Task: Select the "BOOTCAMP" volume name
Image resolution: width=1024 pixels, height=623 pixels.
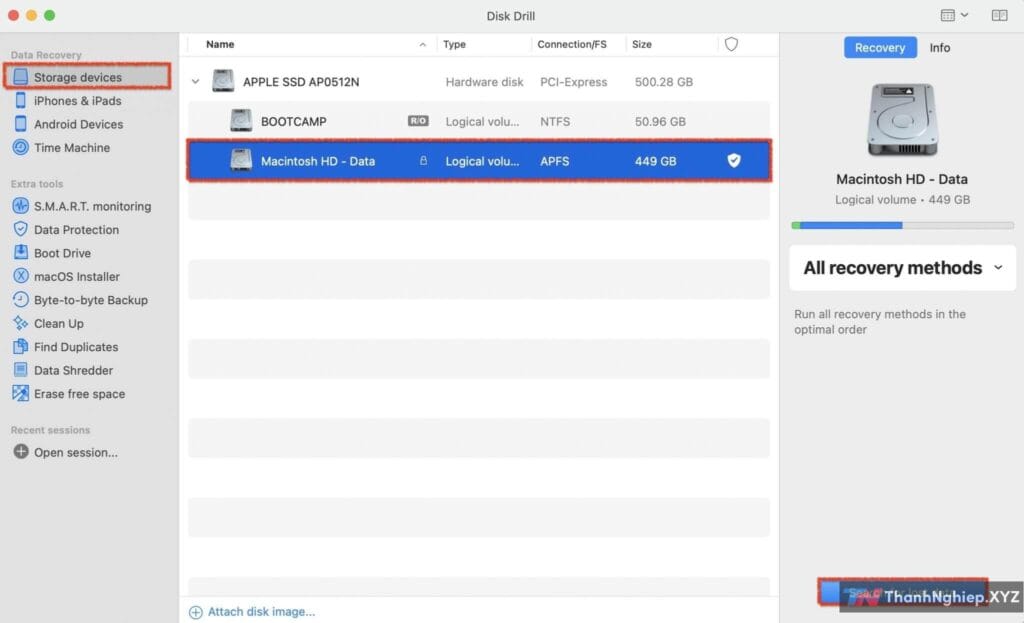Action: tap(294, 121)
